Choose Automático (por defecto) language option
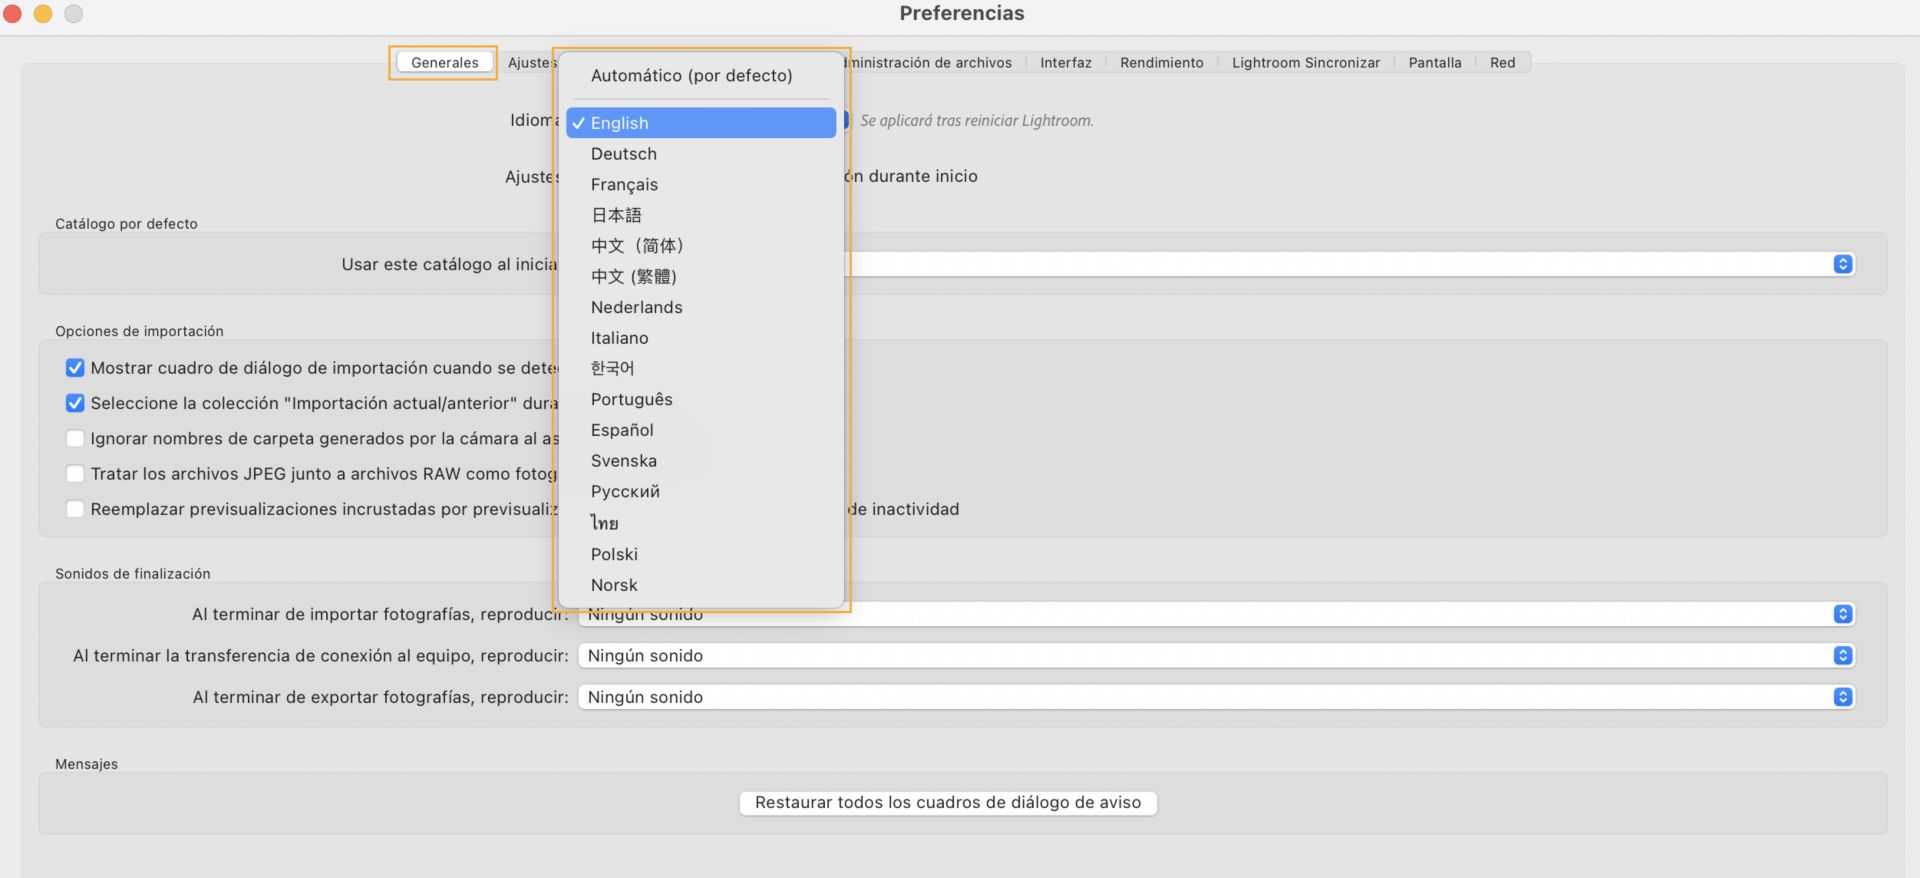The height and width of the screenshot is (878, 1920). (701, 75)
